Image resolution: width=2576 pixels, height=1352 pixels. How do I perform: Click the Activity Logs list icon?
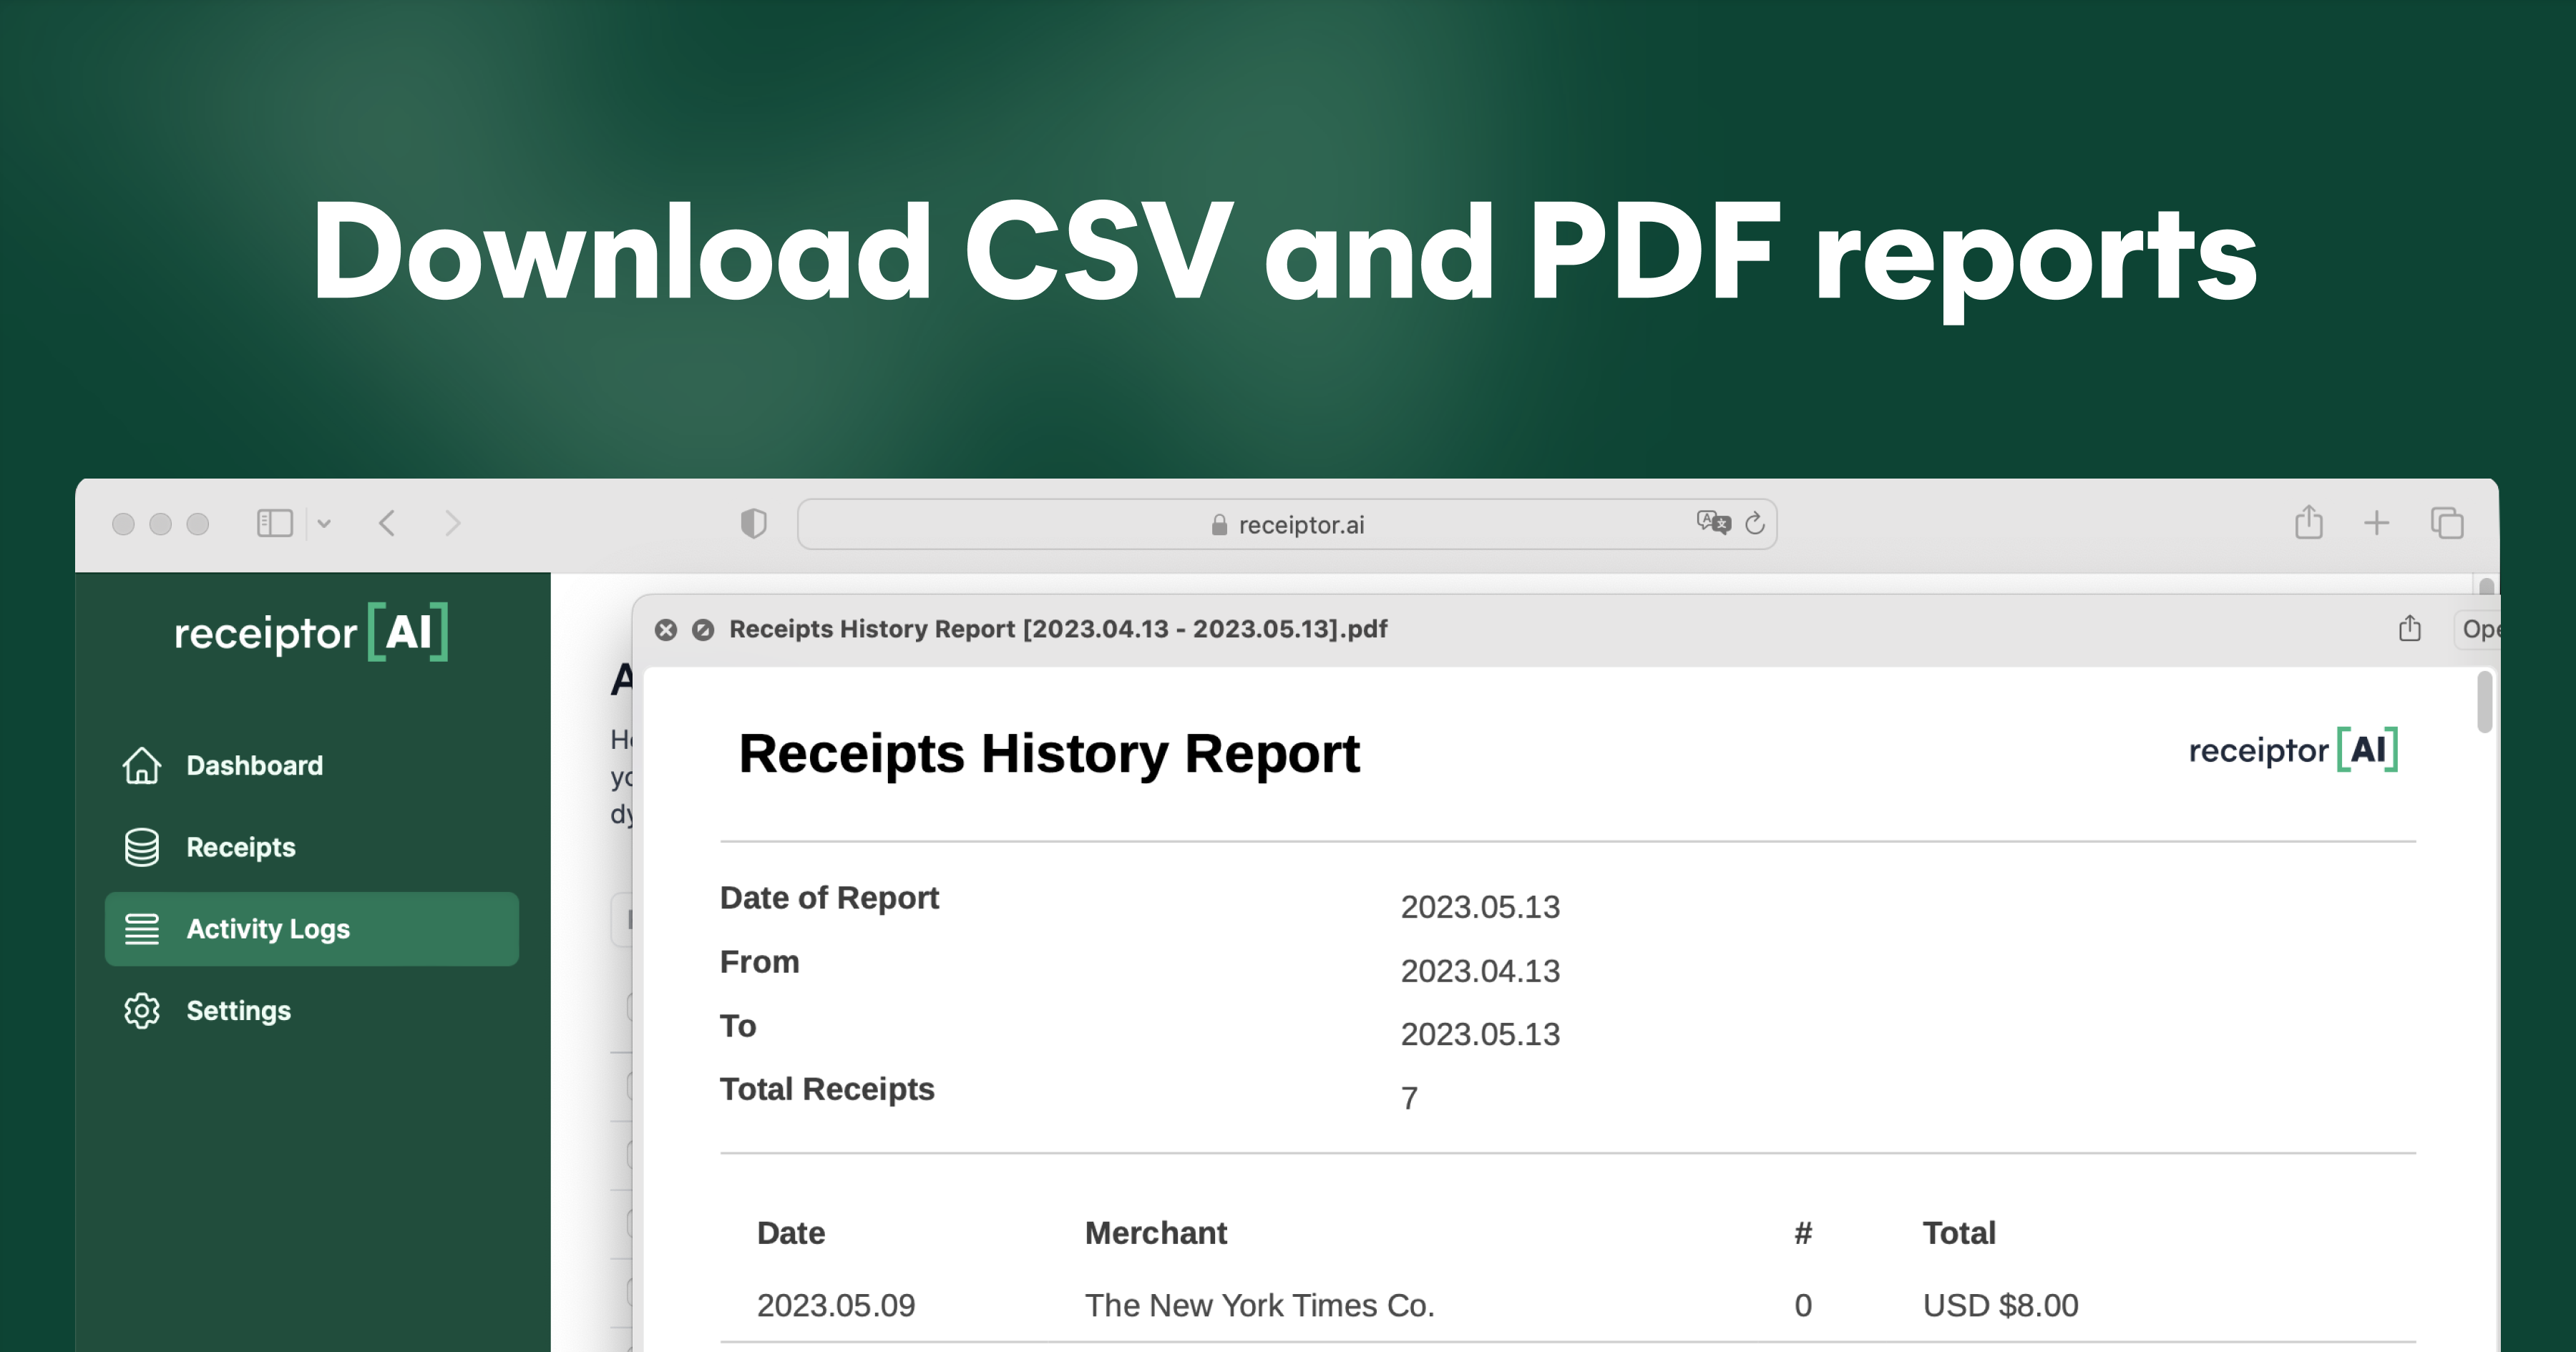click(141, 929)
